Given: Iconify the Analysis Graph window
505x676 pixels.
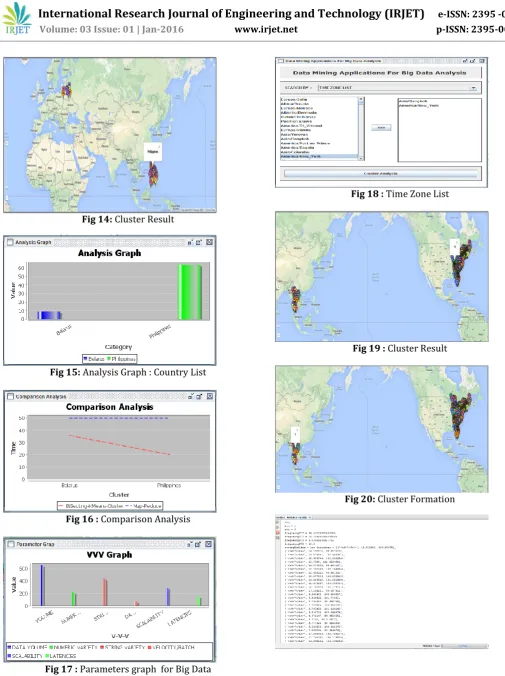Looking at the screenshot, I should click(x=190, y=242).
